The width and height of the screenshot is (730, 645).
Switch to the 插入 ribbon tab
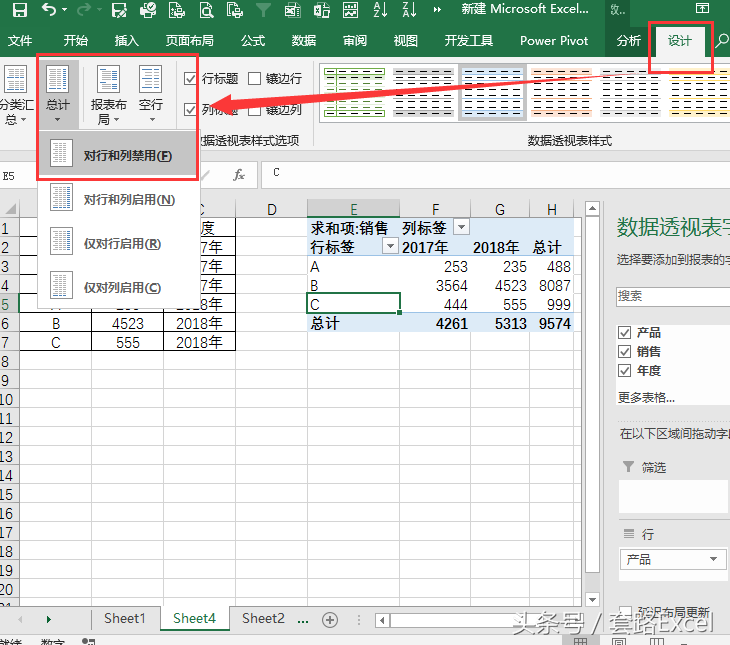click(x=127, y=41)
